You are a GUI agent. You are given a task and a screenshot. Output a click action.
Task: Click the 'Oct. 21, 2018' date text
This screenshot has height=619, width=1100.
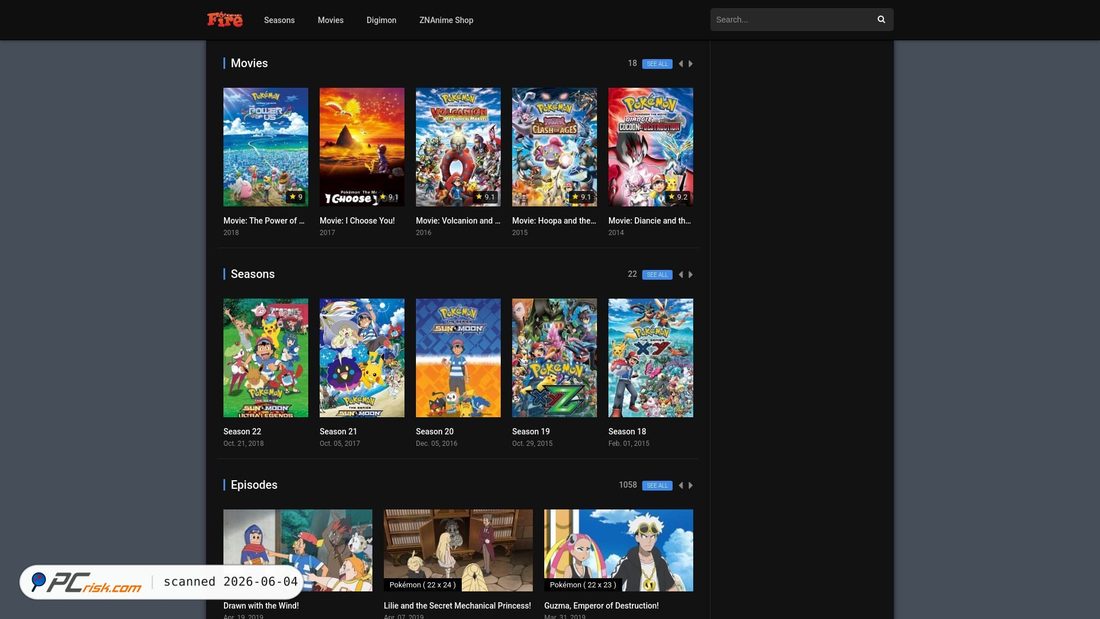point(243,444)
